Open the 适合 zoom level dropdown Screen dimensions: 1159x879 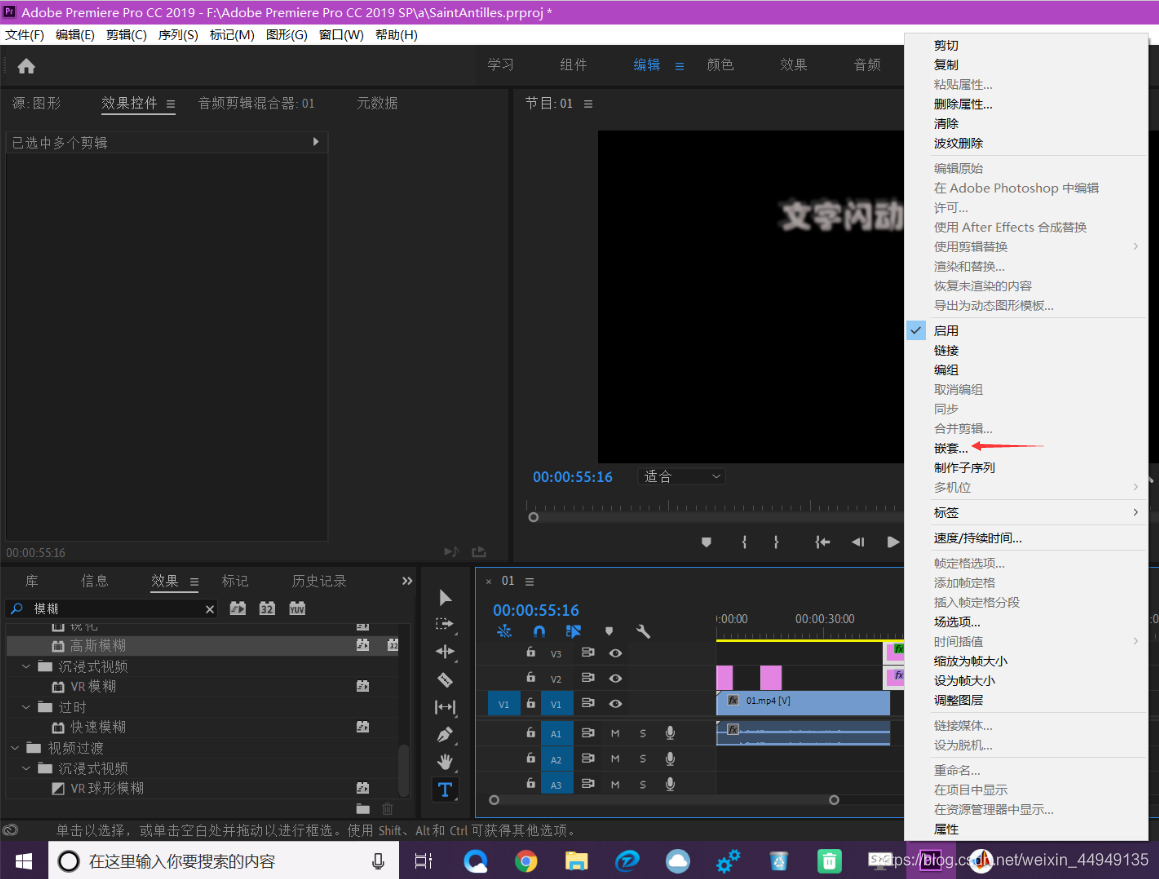click(x=681, y=477)
